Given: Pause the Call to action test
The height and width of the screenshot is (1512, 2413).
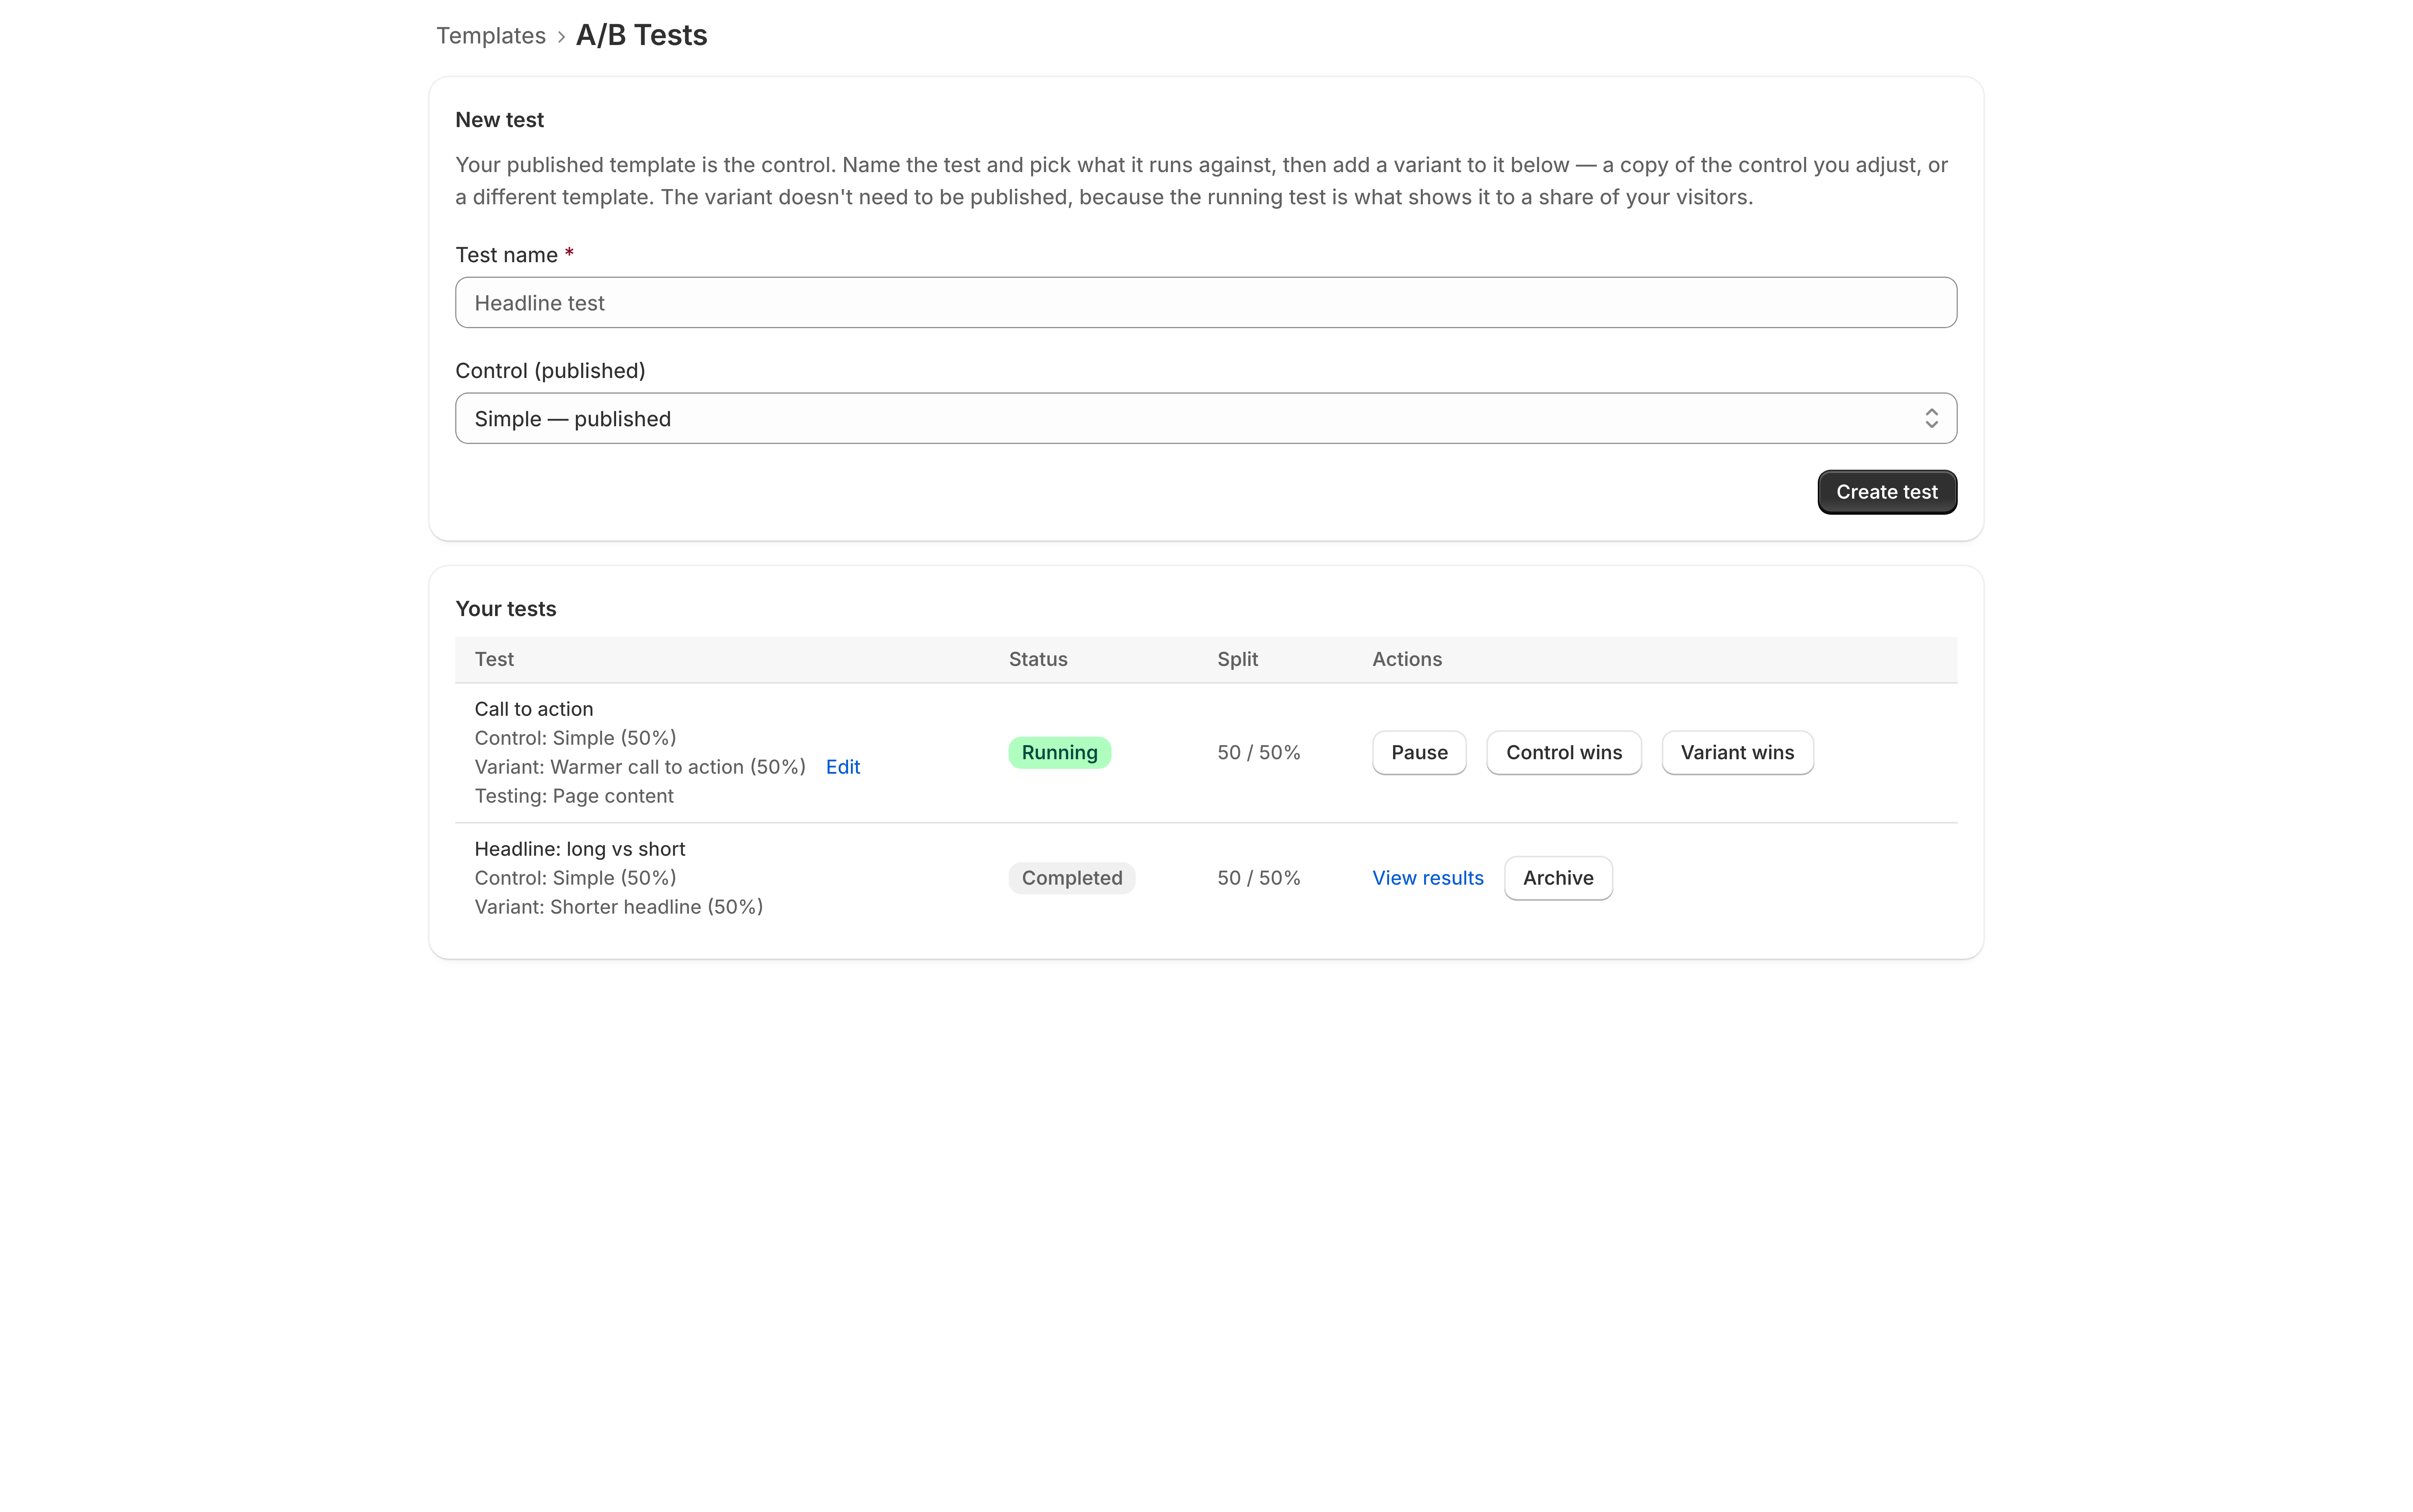Looking at the screenshot, I should pyautogui.click(x=1418, y=753).
